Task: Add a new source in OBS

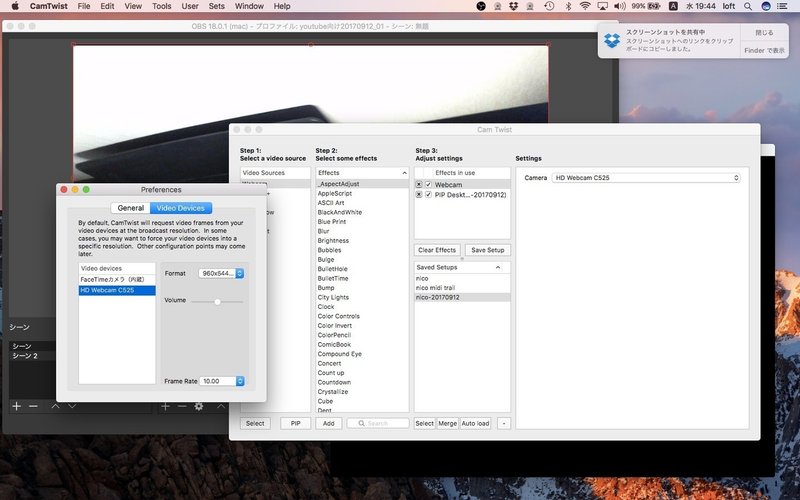Action: (x=165, y=406)
